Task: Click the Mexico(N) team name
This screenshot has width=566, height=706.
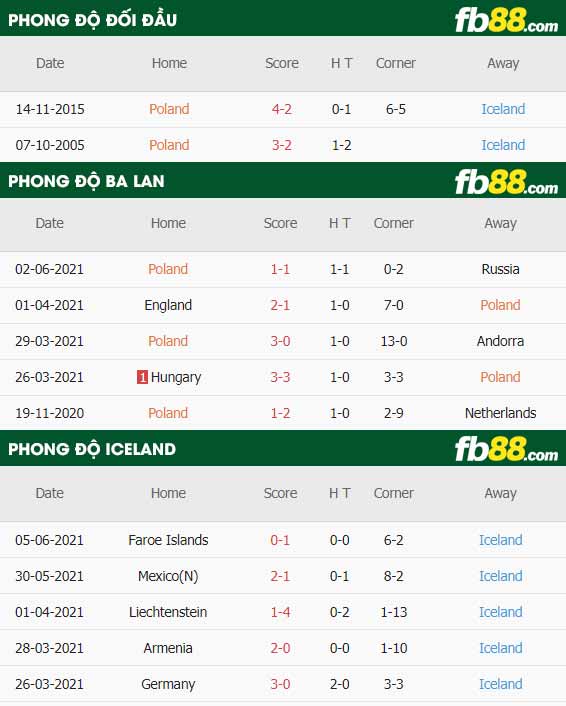Action: (168, 576)
